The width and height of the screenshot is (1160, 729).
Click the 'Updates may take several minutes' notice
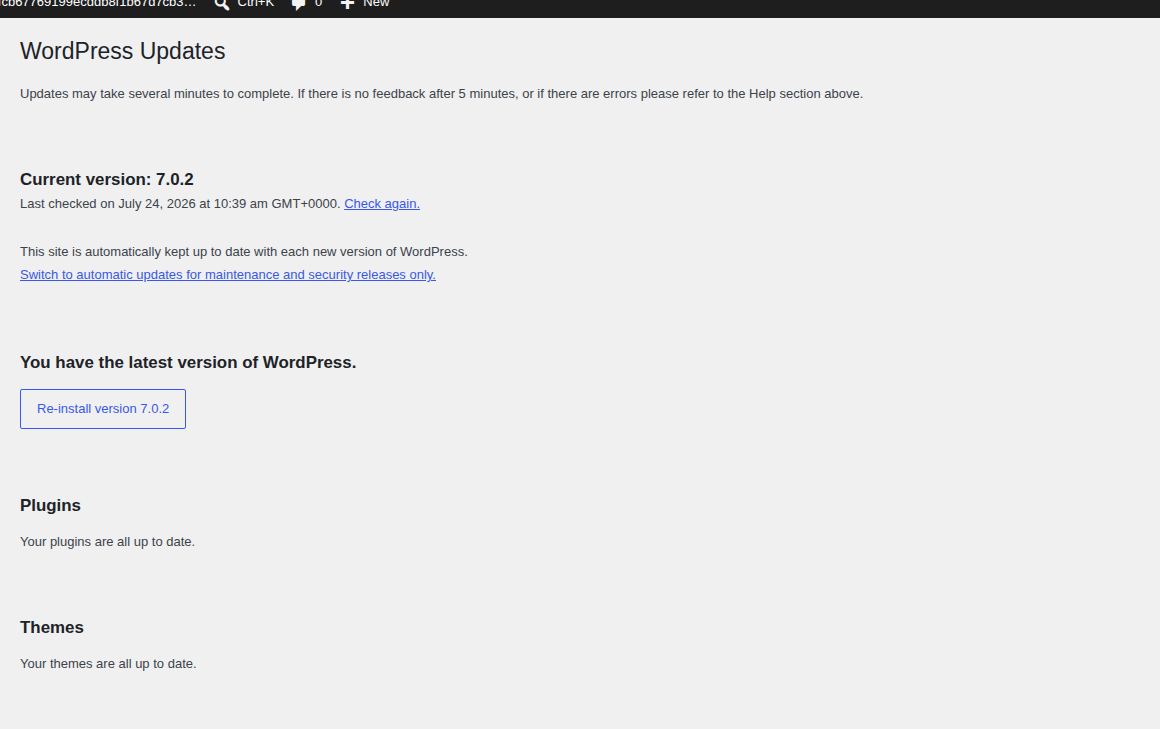[442, 94]
